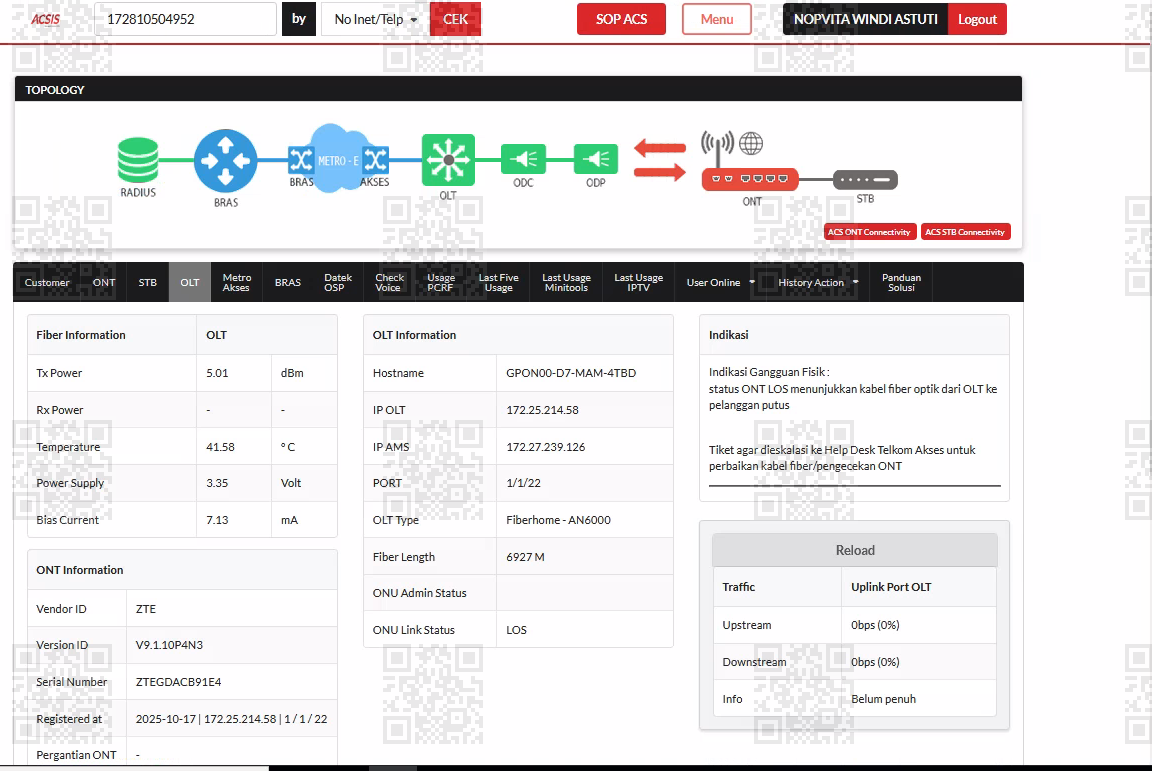Click the Tx Power value 5.01

217,373
